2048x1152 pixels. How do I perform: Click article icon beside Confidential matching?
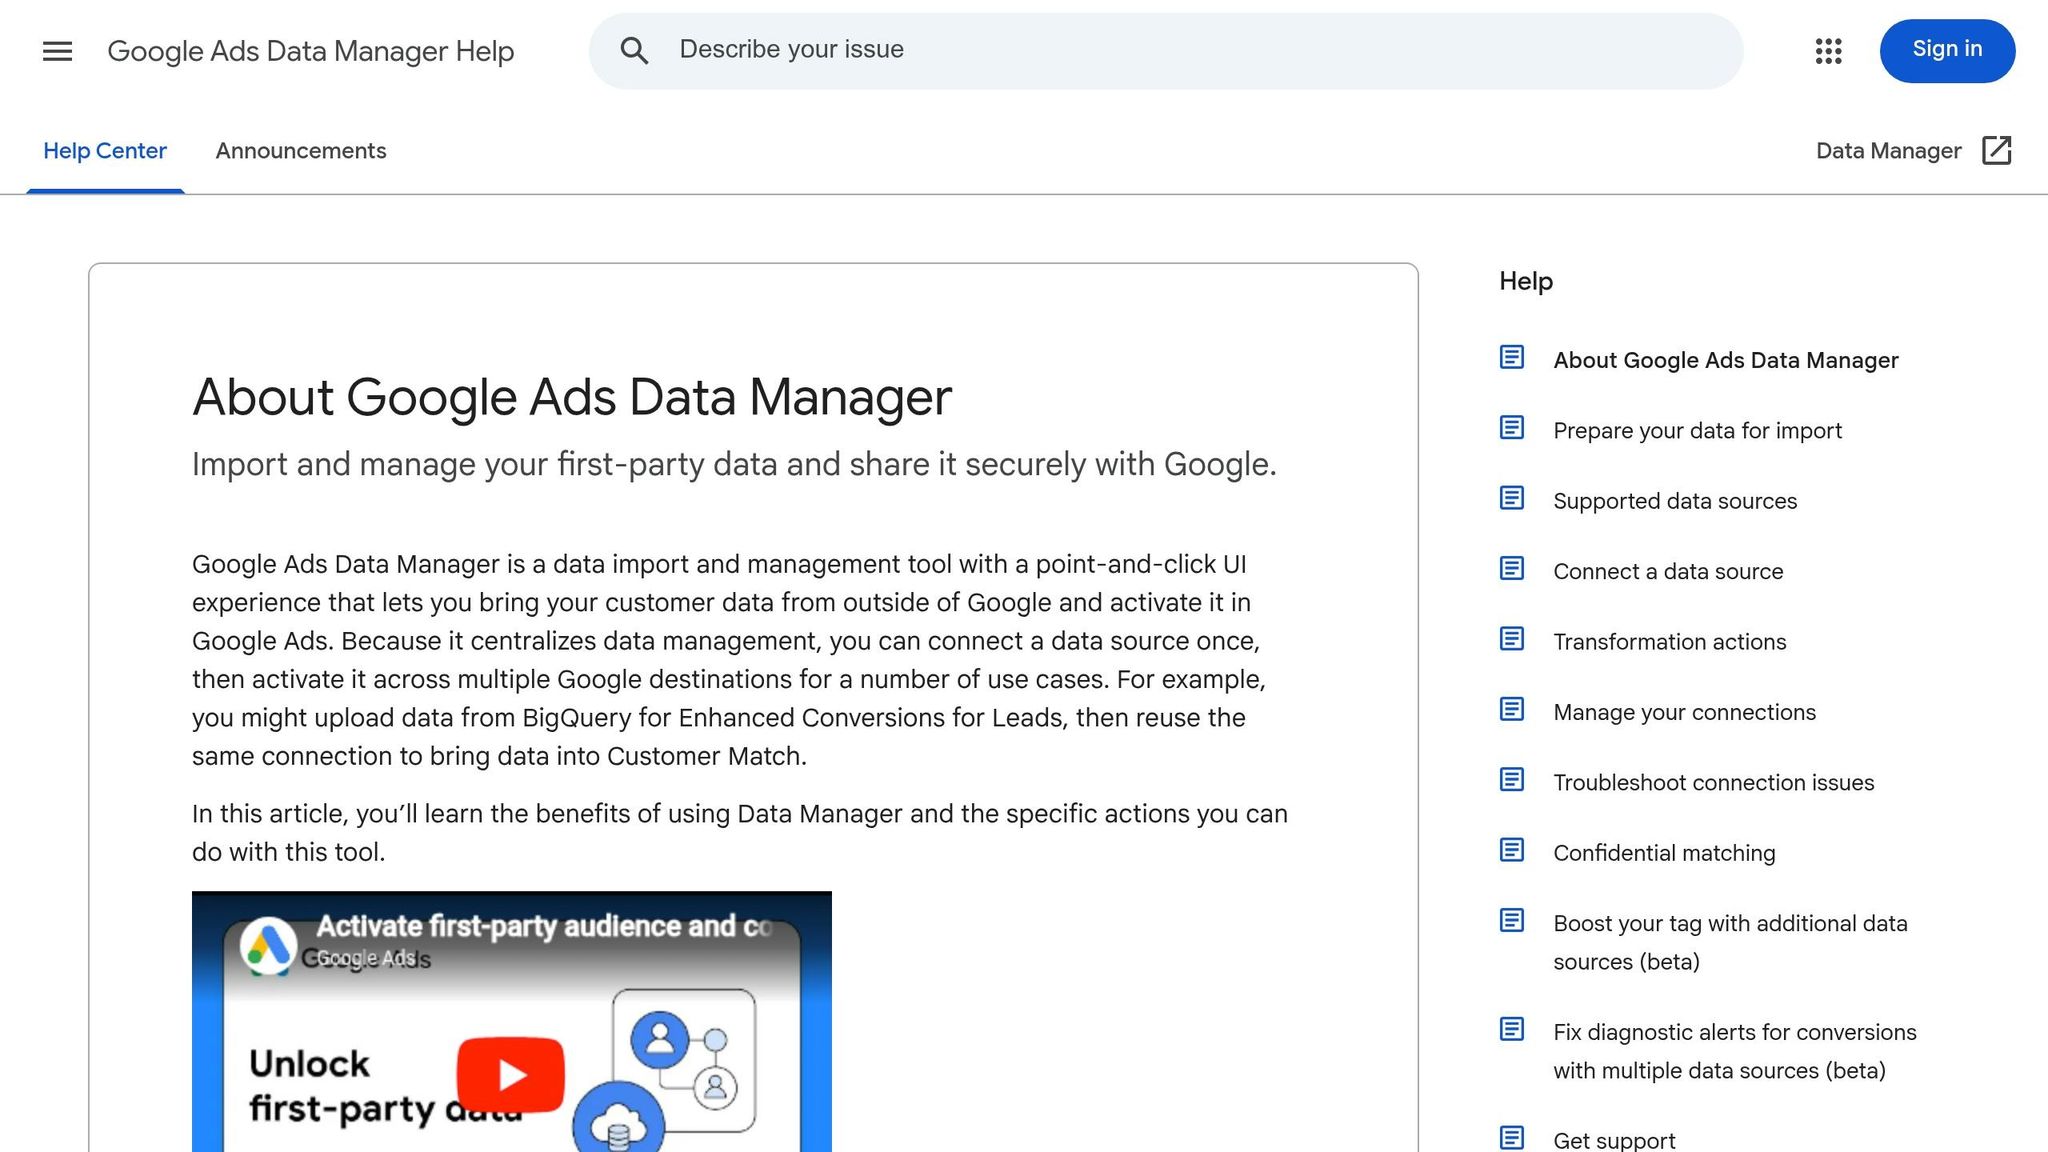click(x=1512, y=850)
